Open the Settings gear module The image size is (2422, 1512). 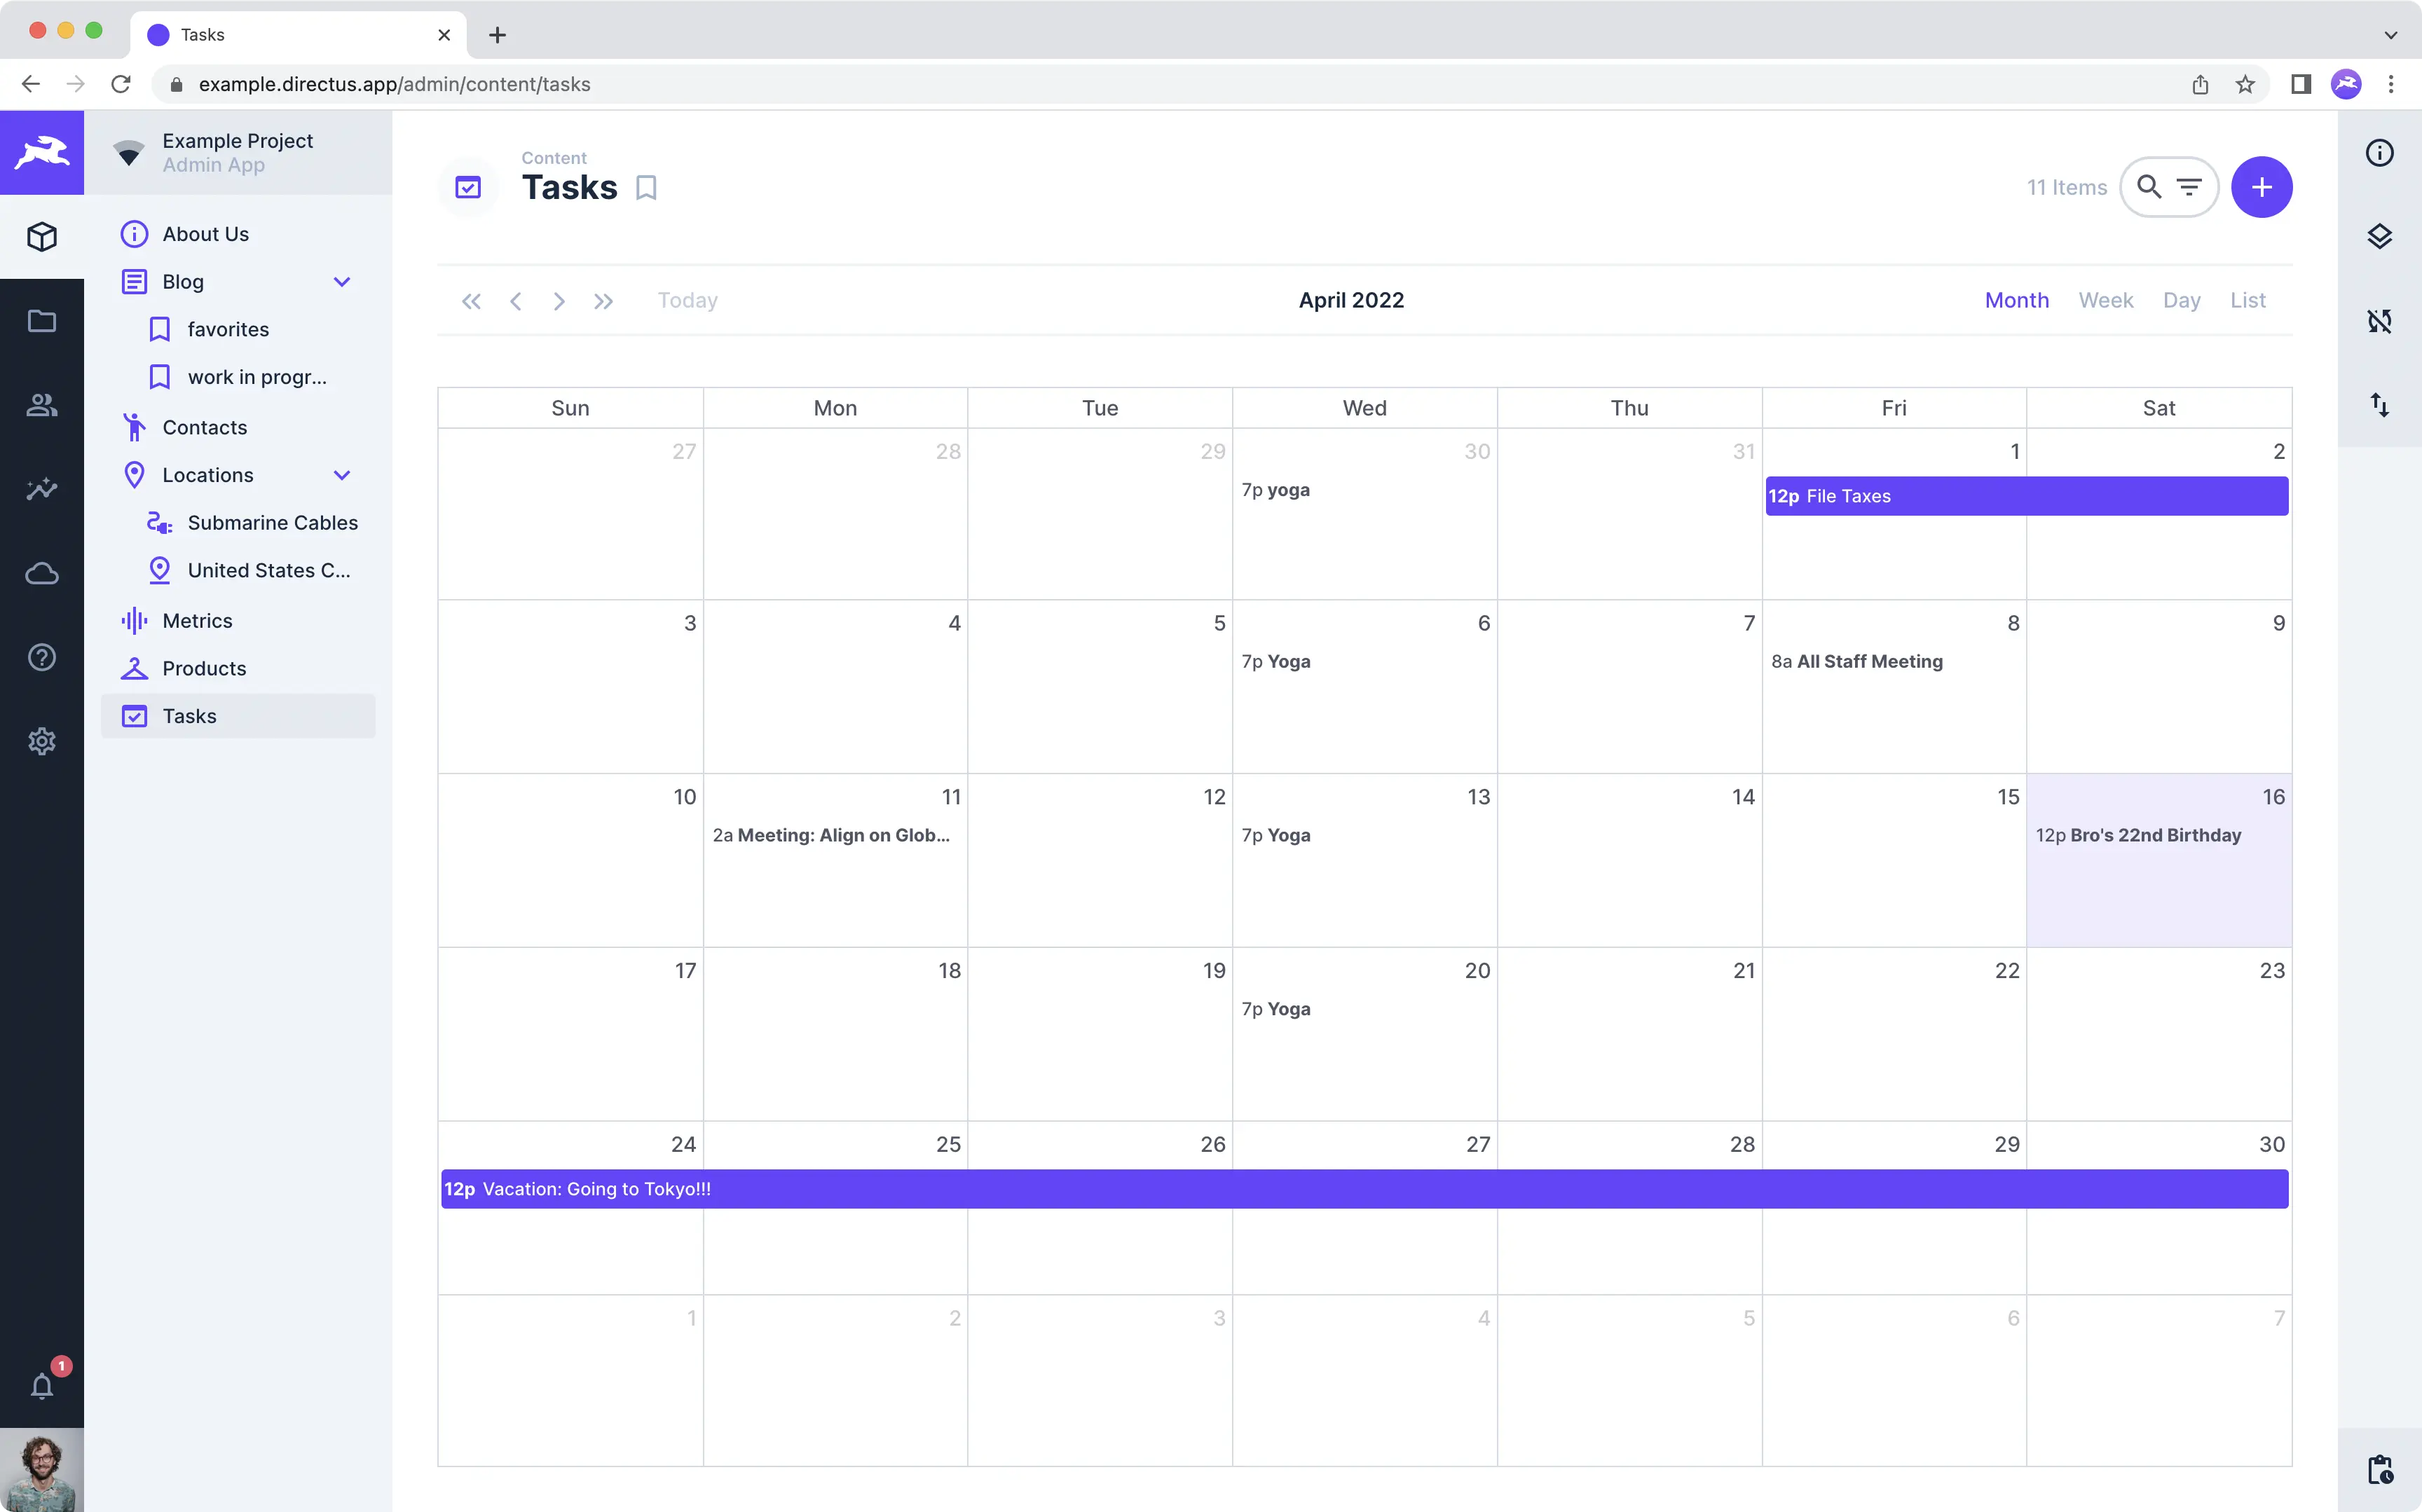click(42, 741)
